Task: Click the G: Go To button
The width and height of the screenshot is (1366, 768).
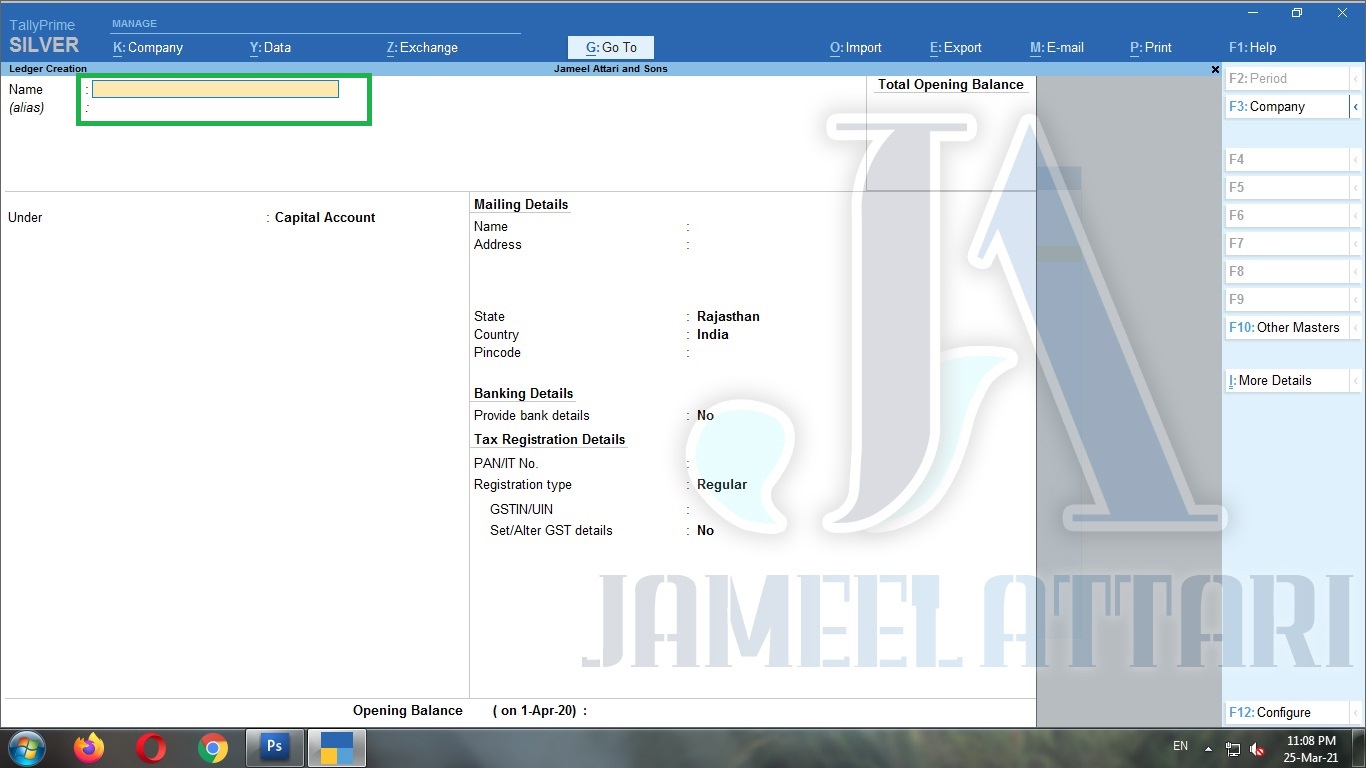Action: tap(611, 47)
